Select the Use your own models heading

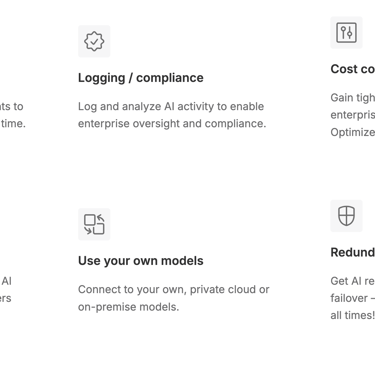(141, 261)
